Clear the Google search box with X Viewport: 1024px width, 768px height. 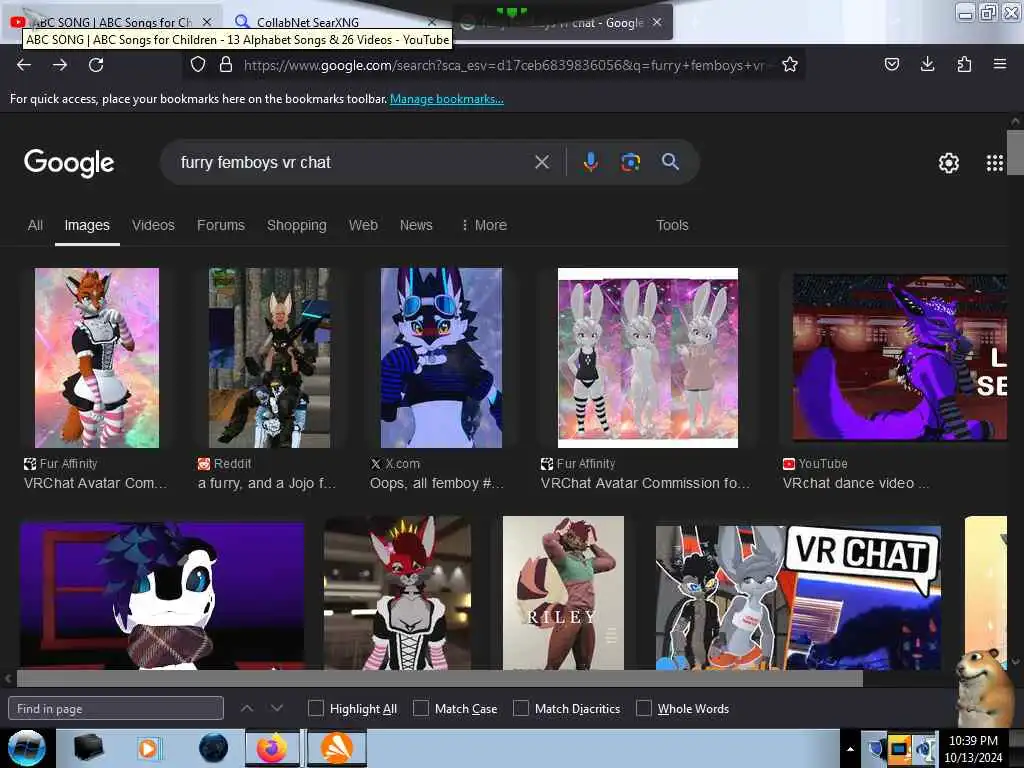[542, 162]
